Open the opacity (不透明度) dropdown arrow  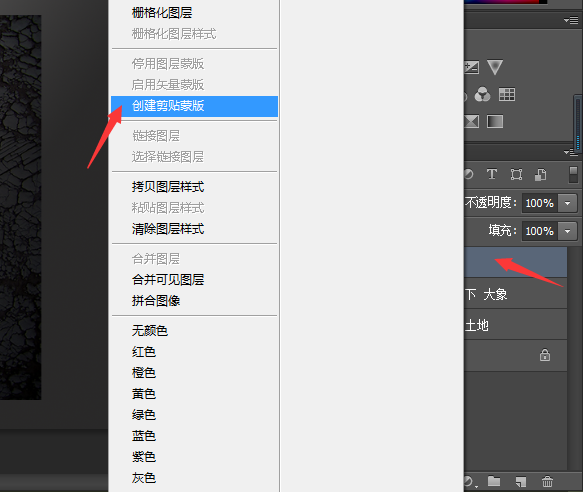coord(567,203)
